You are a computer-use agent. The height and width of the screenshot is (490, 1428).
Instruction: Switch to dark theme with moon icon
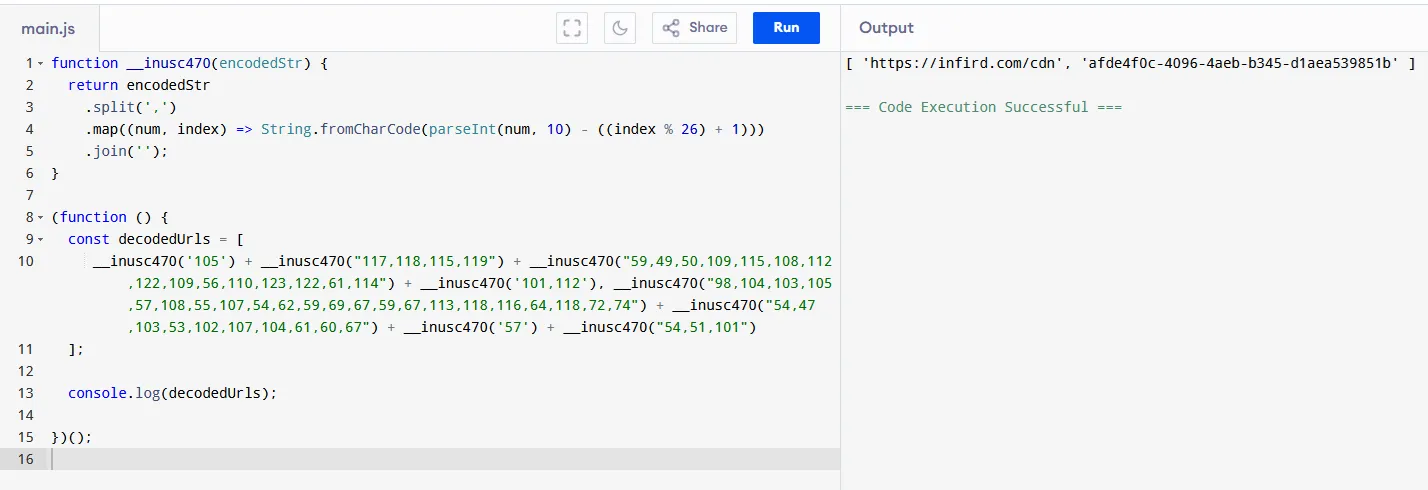tap(620, 28)
